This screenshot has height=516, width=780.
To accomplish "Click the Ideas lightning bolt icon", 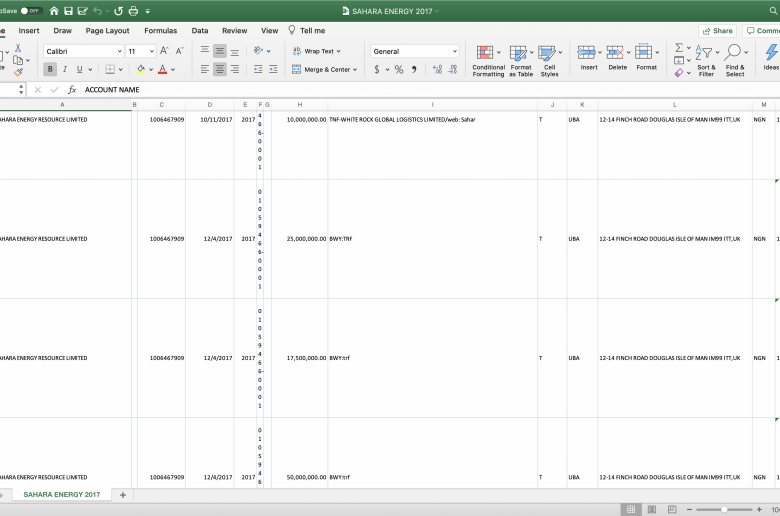I will pyautogui.click(x=771, y=52).
